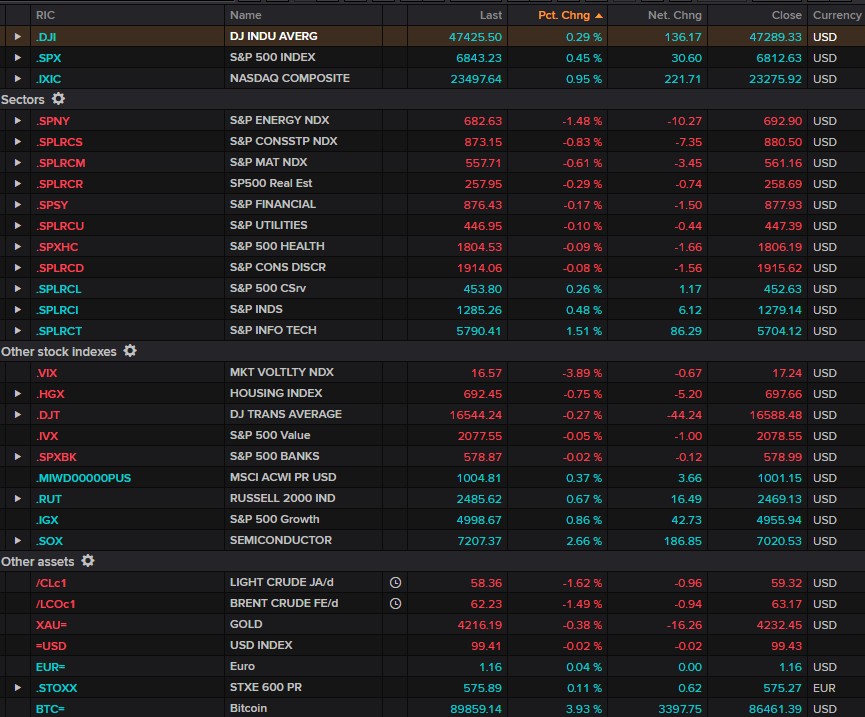Open settings gear next to Sectors
The height and width of the screenshot is (717, 865).
click(58, 99)
